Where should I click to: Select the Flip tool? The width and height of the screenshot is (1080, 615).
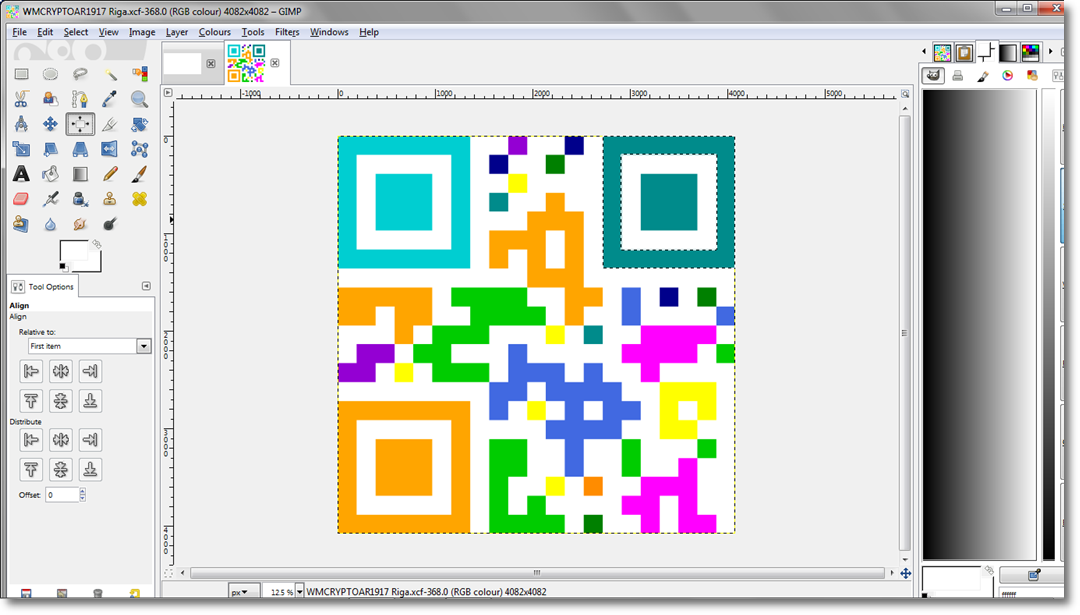coord(110,149)
